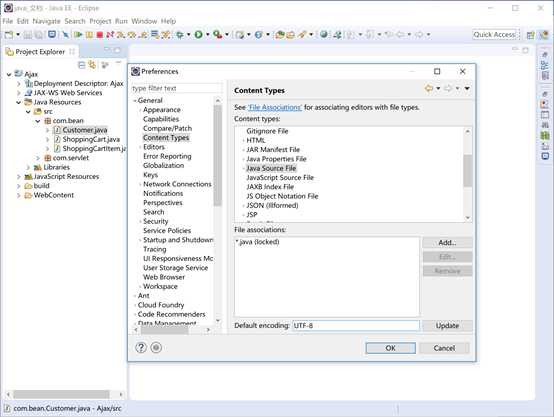The width and height of the screenshot is (554, 417).
Task: Click the New wizard toolbar icon
Action: 8,35
